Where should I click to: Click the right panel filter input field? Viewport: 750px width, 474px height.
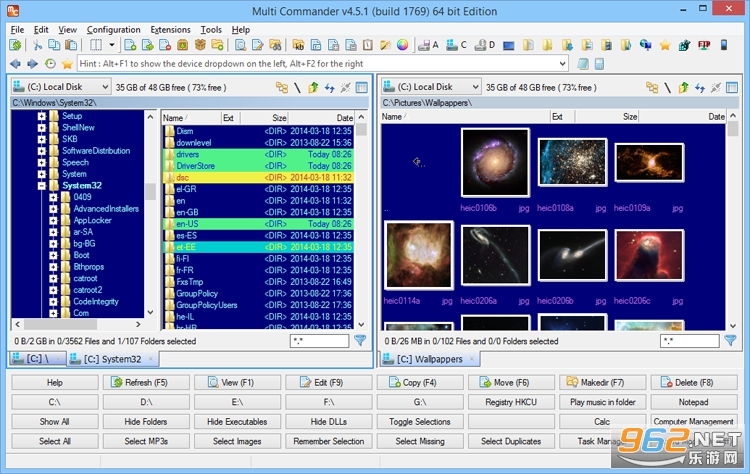point(689,341)
